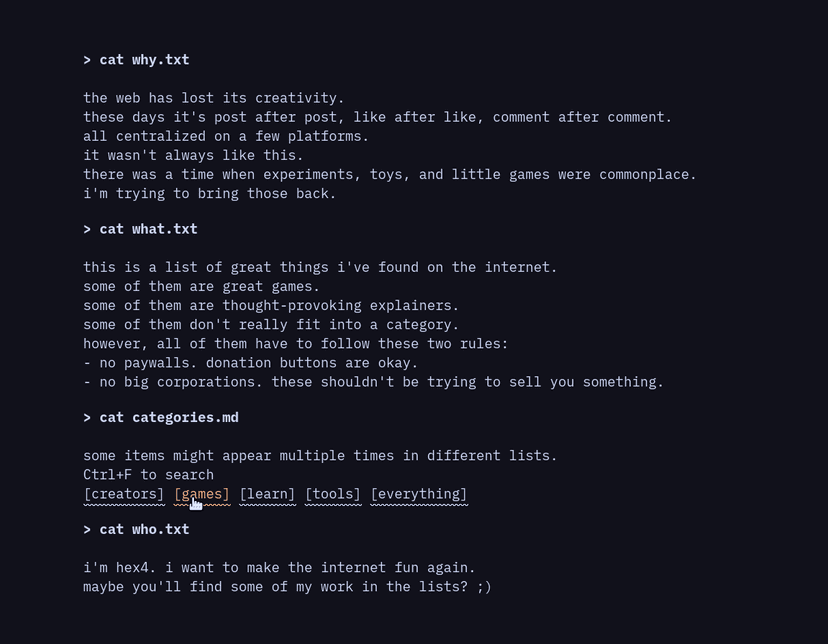Go to the [tools] category link
Viewport: 828px width, 644px height.
pos(333,494)
